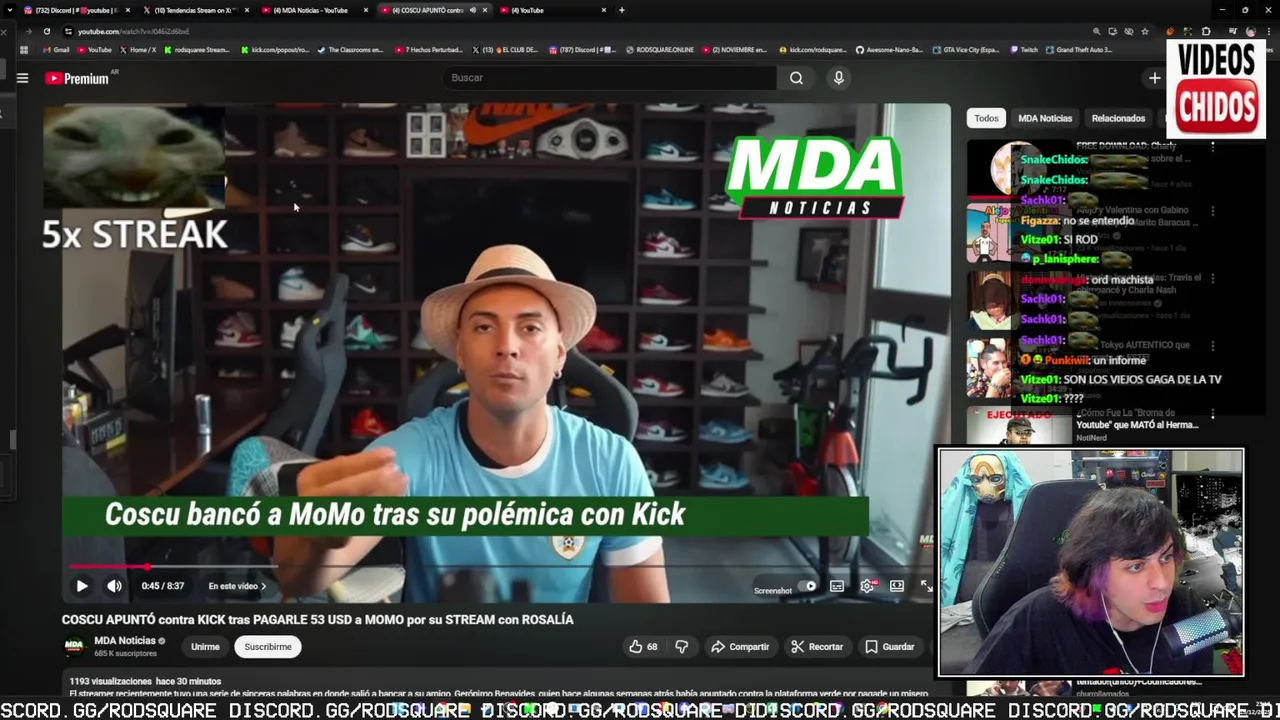This screenshot has height=720, width=1280.
Task: Open the player settings gear
Action: click(x=867, y=587)
